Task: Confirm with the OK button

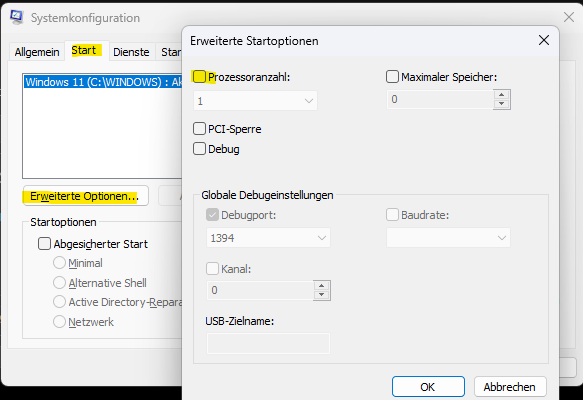Action: click(428, 387)
